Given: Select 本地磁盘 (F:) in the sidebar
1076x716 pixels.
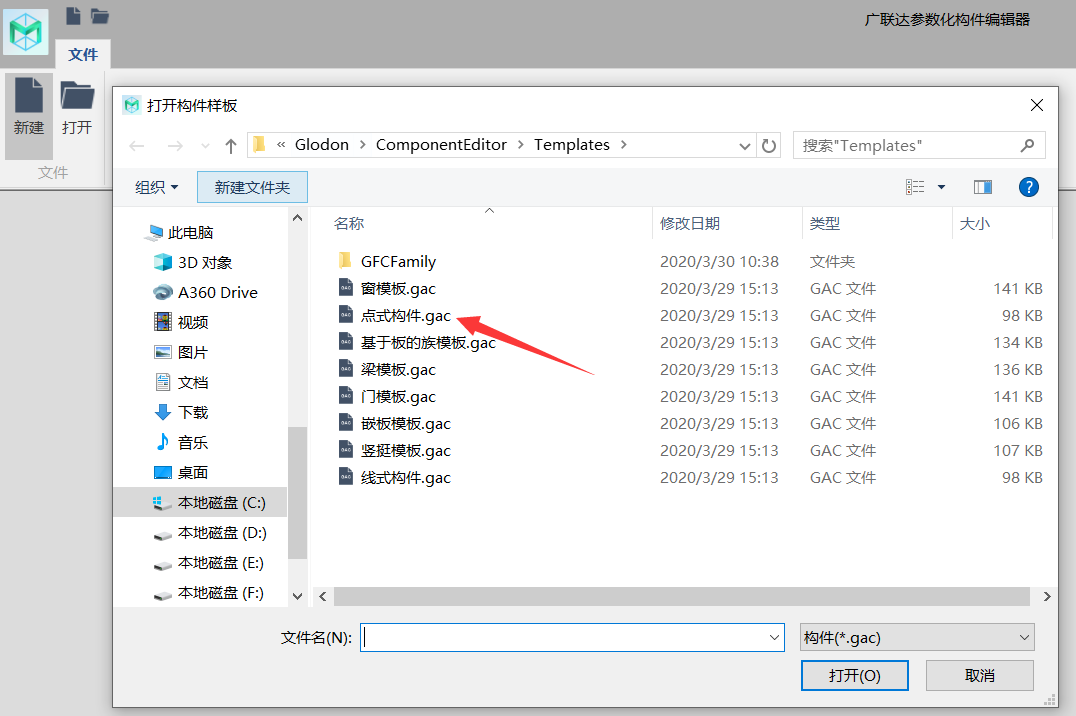Looking at the screenshot, I should tap(208, 592).
